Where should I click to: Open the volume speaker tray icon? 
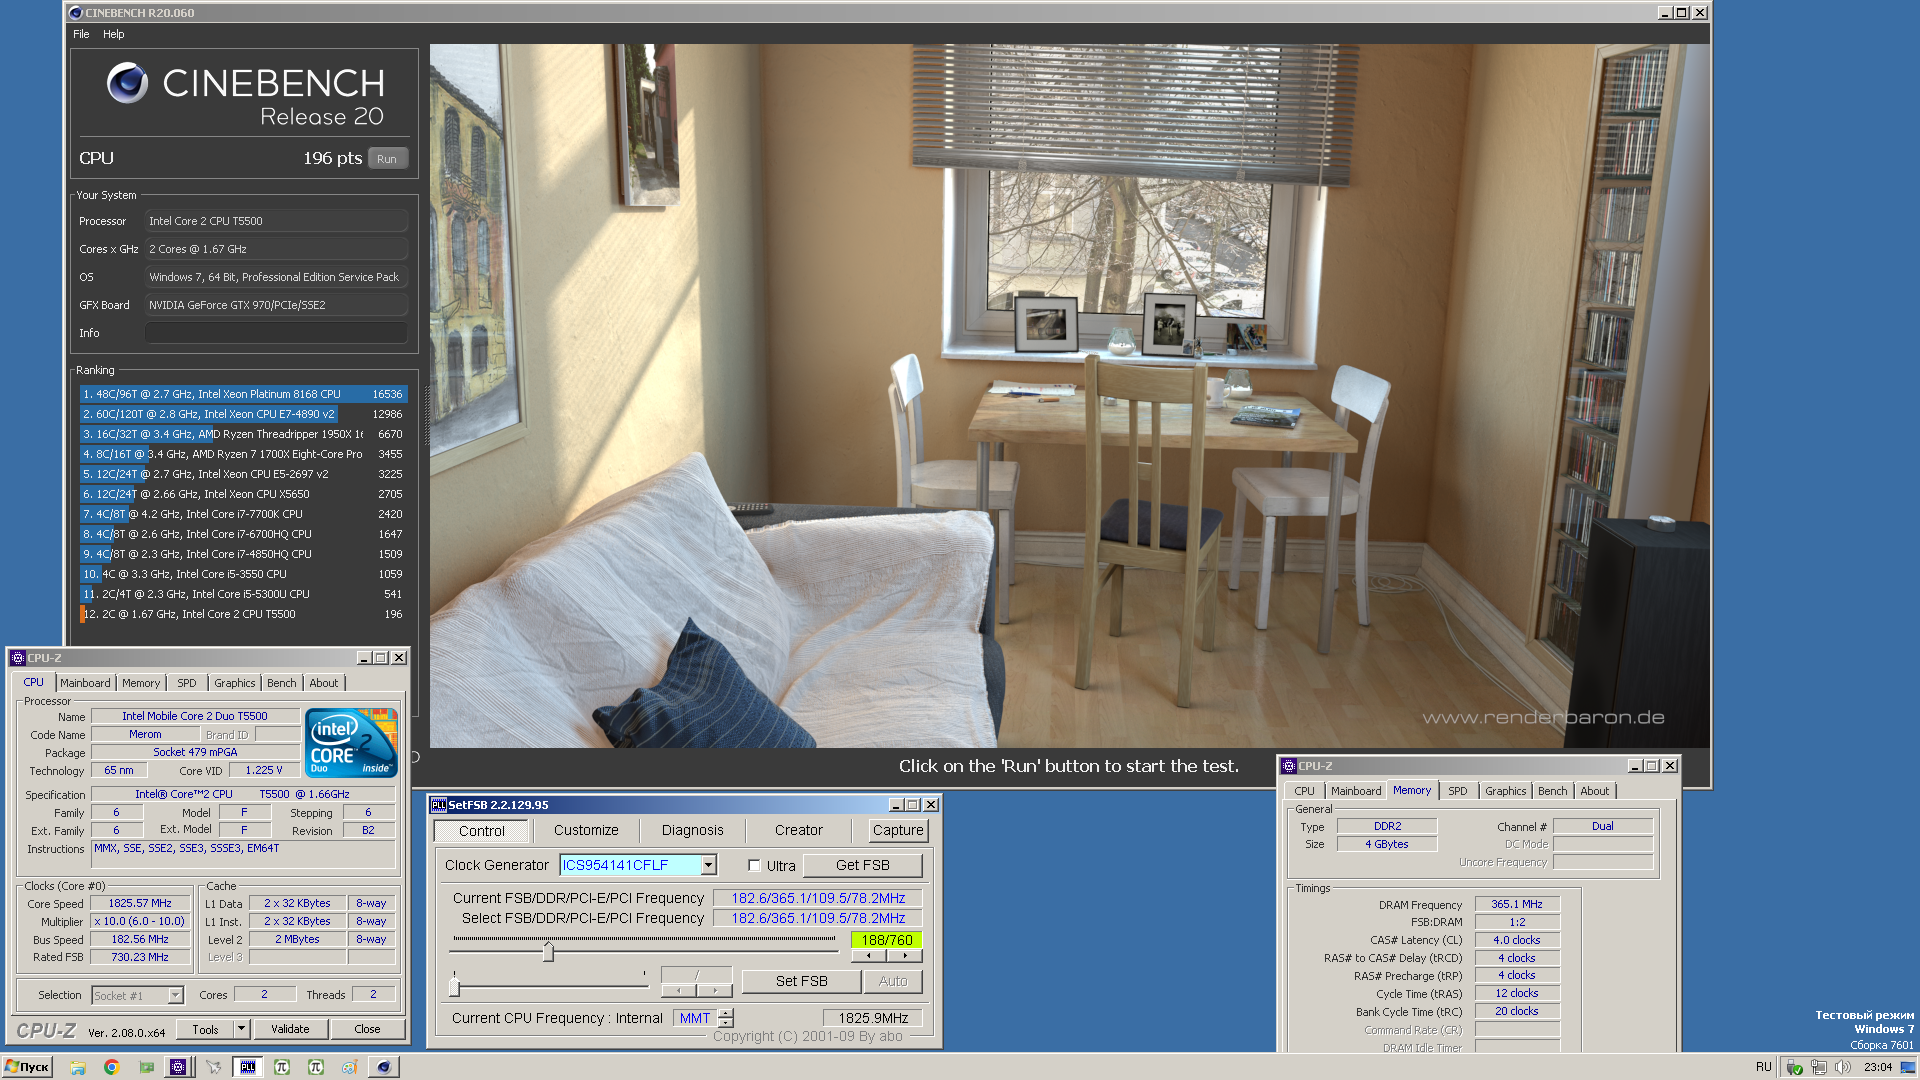point(1842,1067)
